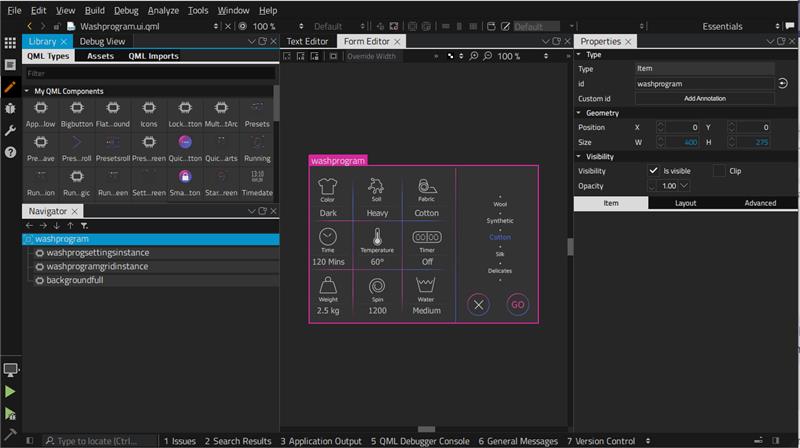The width and height of the screenshot is (800, 448).
Task: Select washprogramgridinstance in Navigator
Action: point(97,267)
